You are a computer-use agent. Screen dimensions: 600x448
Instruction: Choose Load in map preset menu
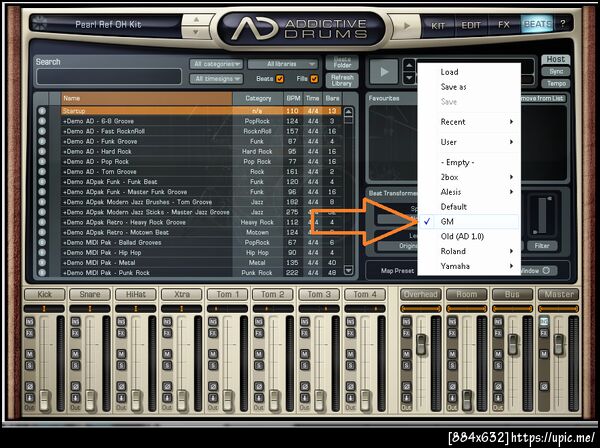(x=469, y=72)
